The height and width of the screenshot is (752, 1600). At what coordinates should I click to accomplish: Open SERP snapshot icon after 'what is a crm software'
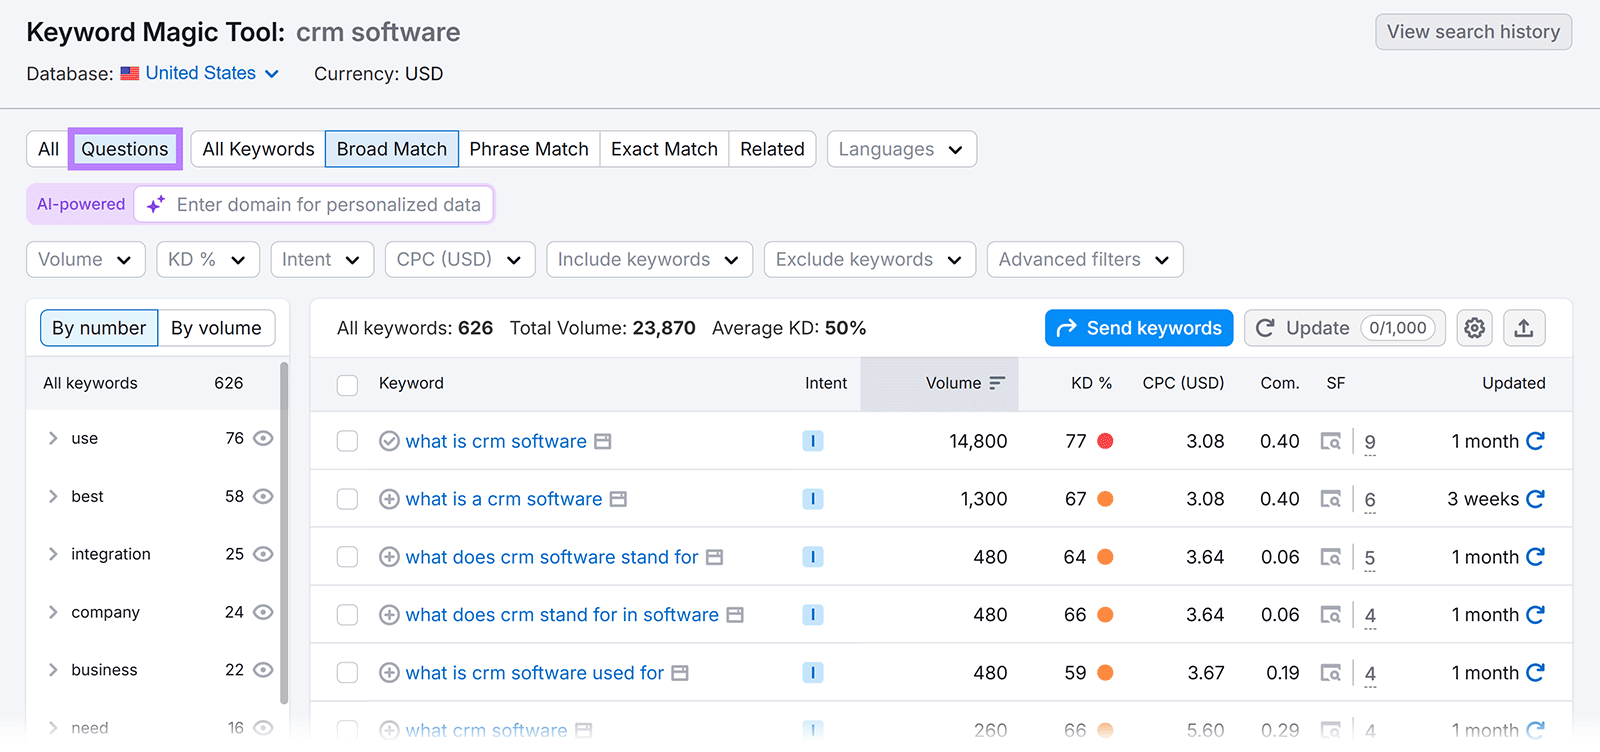618,499
